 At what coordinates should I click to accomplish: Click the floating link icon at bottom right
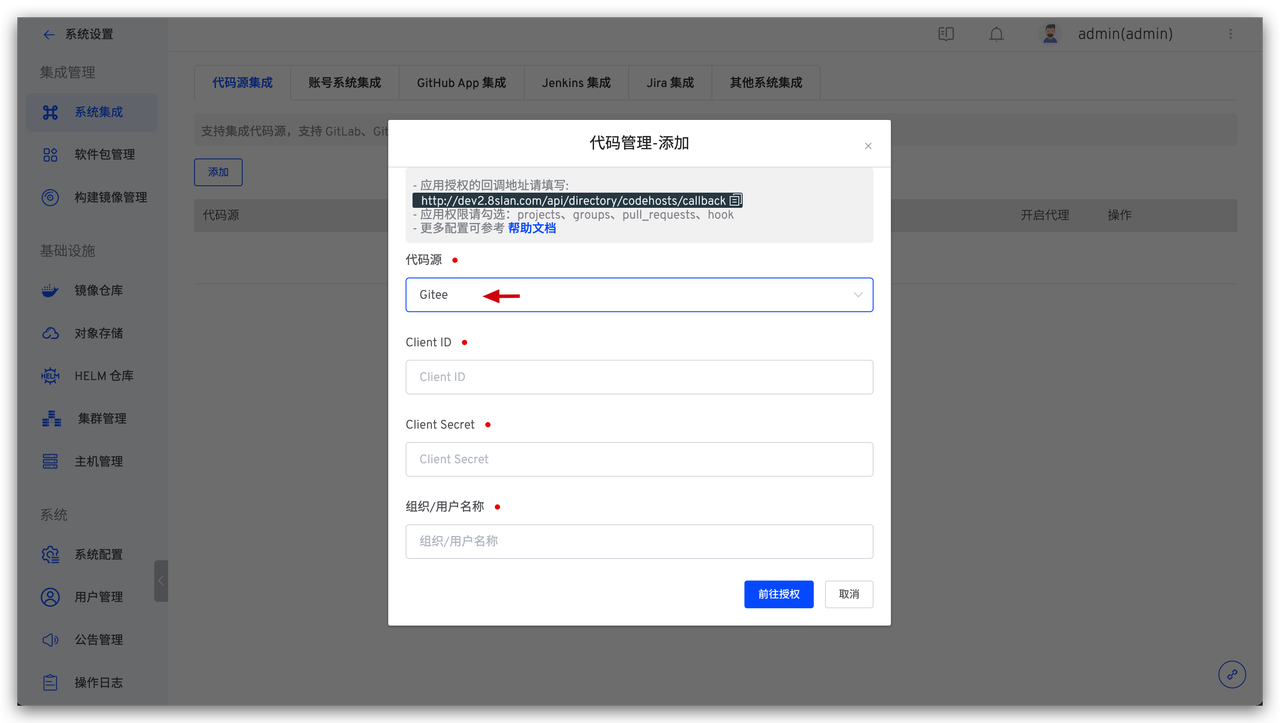(1232, 674)
